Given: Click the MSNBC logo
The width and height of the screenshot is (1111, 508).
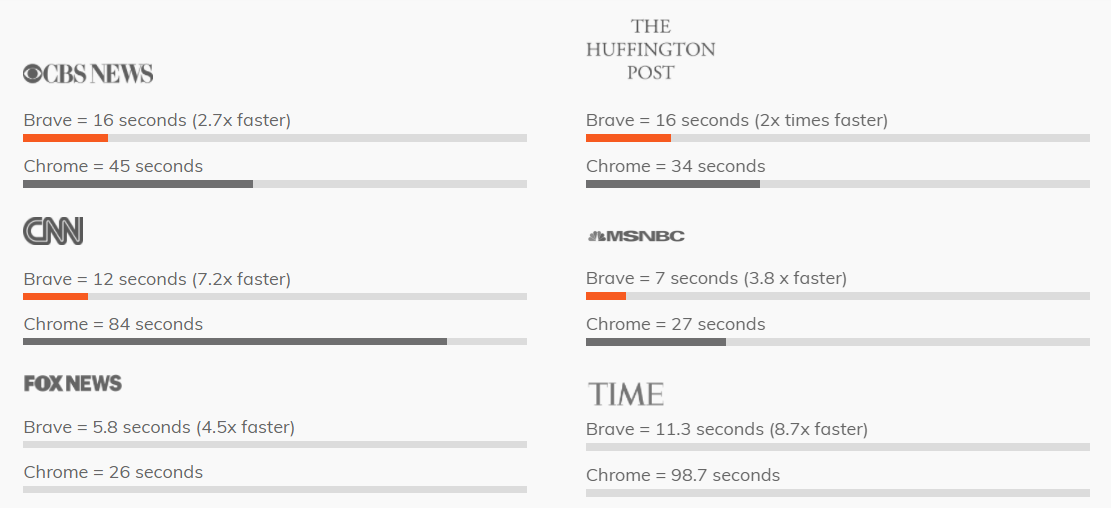Looking at the screenshot, I should (x=636, y=236).
